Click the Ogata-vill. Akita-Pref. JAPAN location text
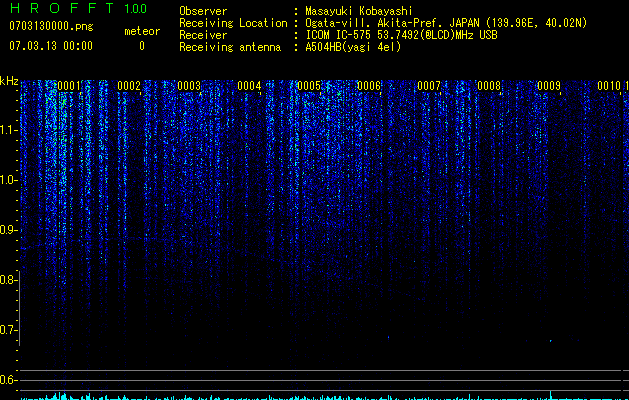This screenshot has width=629, height=400. (x=446, y=23)
